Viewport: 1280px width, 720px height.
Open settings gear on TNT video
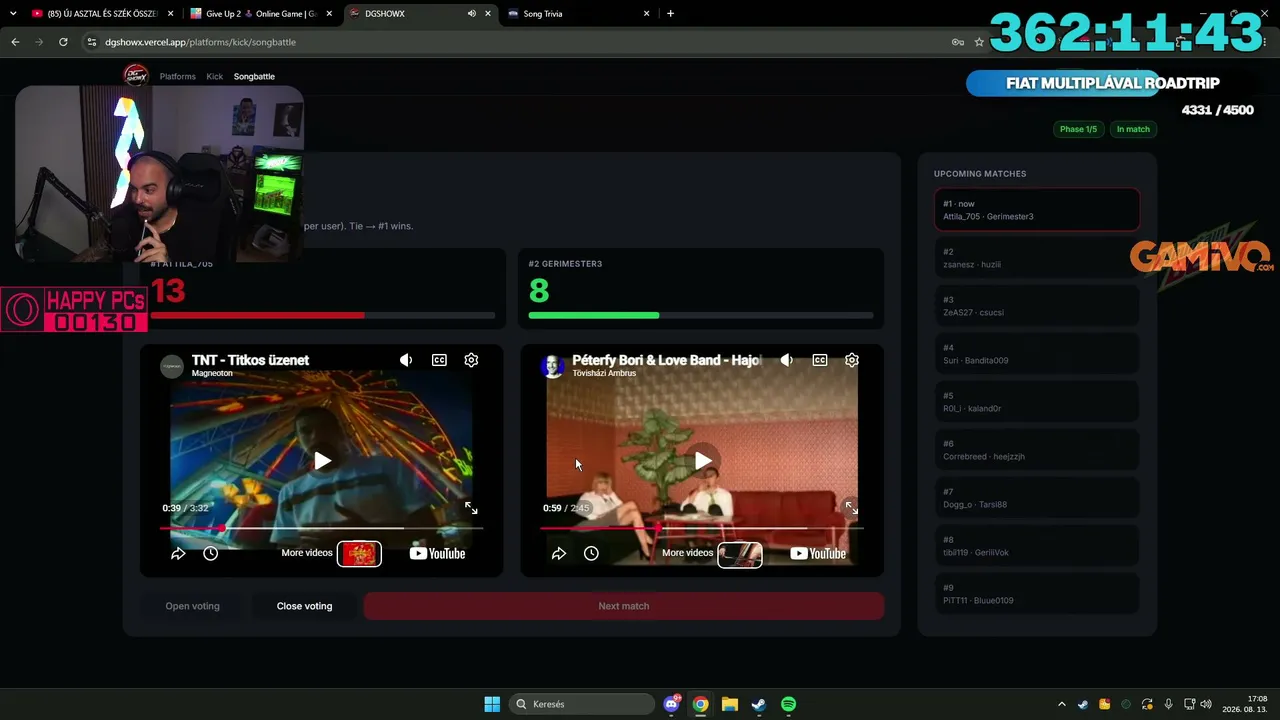[x=471, y=360]
